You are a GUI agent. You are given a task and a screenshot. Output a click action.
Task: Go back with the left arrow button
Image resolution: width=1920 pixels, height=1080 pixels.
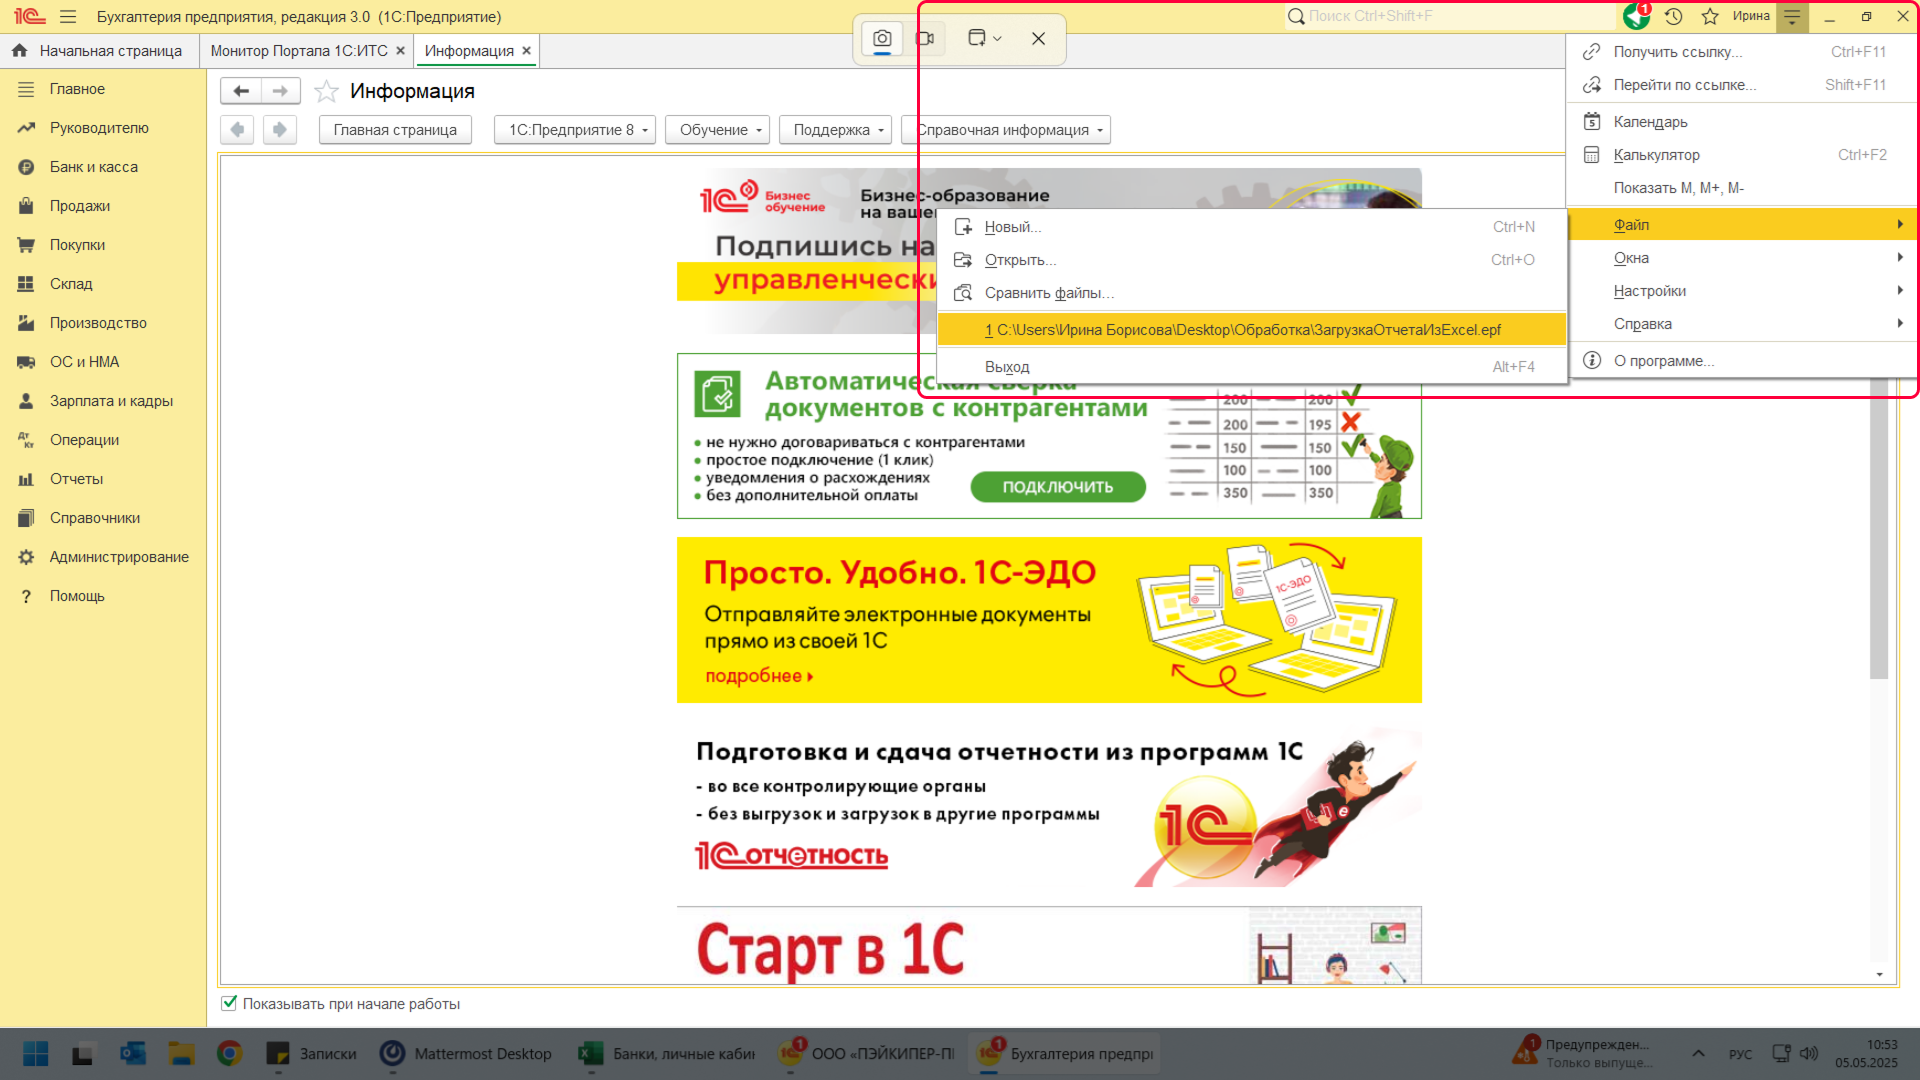coord(241,91)
